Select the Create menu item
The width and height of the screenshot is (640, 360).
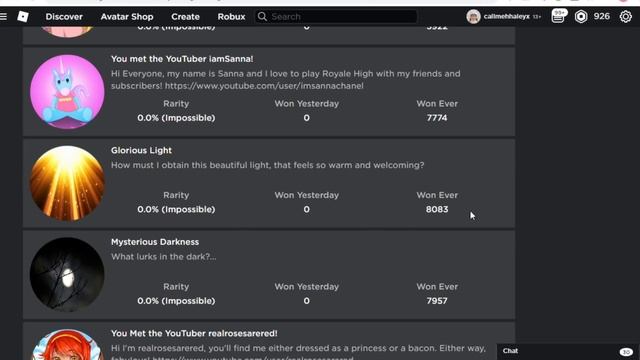[x=185, y=17]
